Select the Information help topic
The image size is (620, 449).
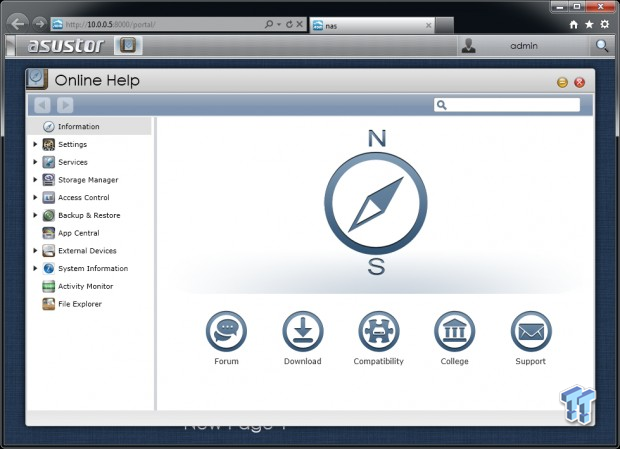[89, 126]
